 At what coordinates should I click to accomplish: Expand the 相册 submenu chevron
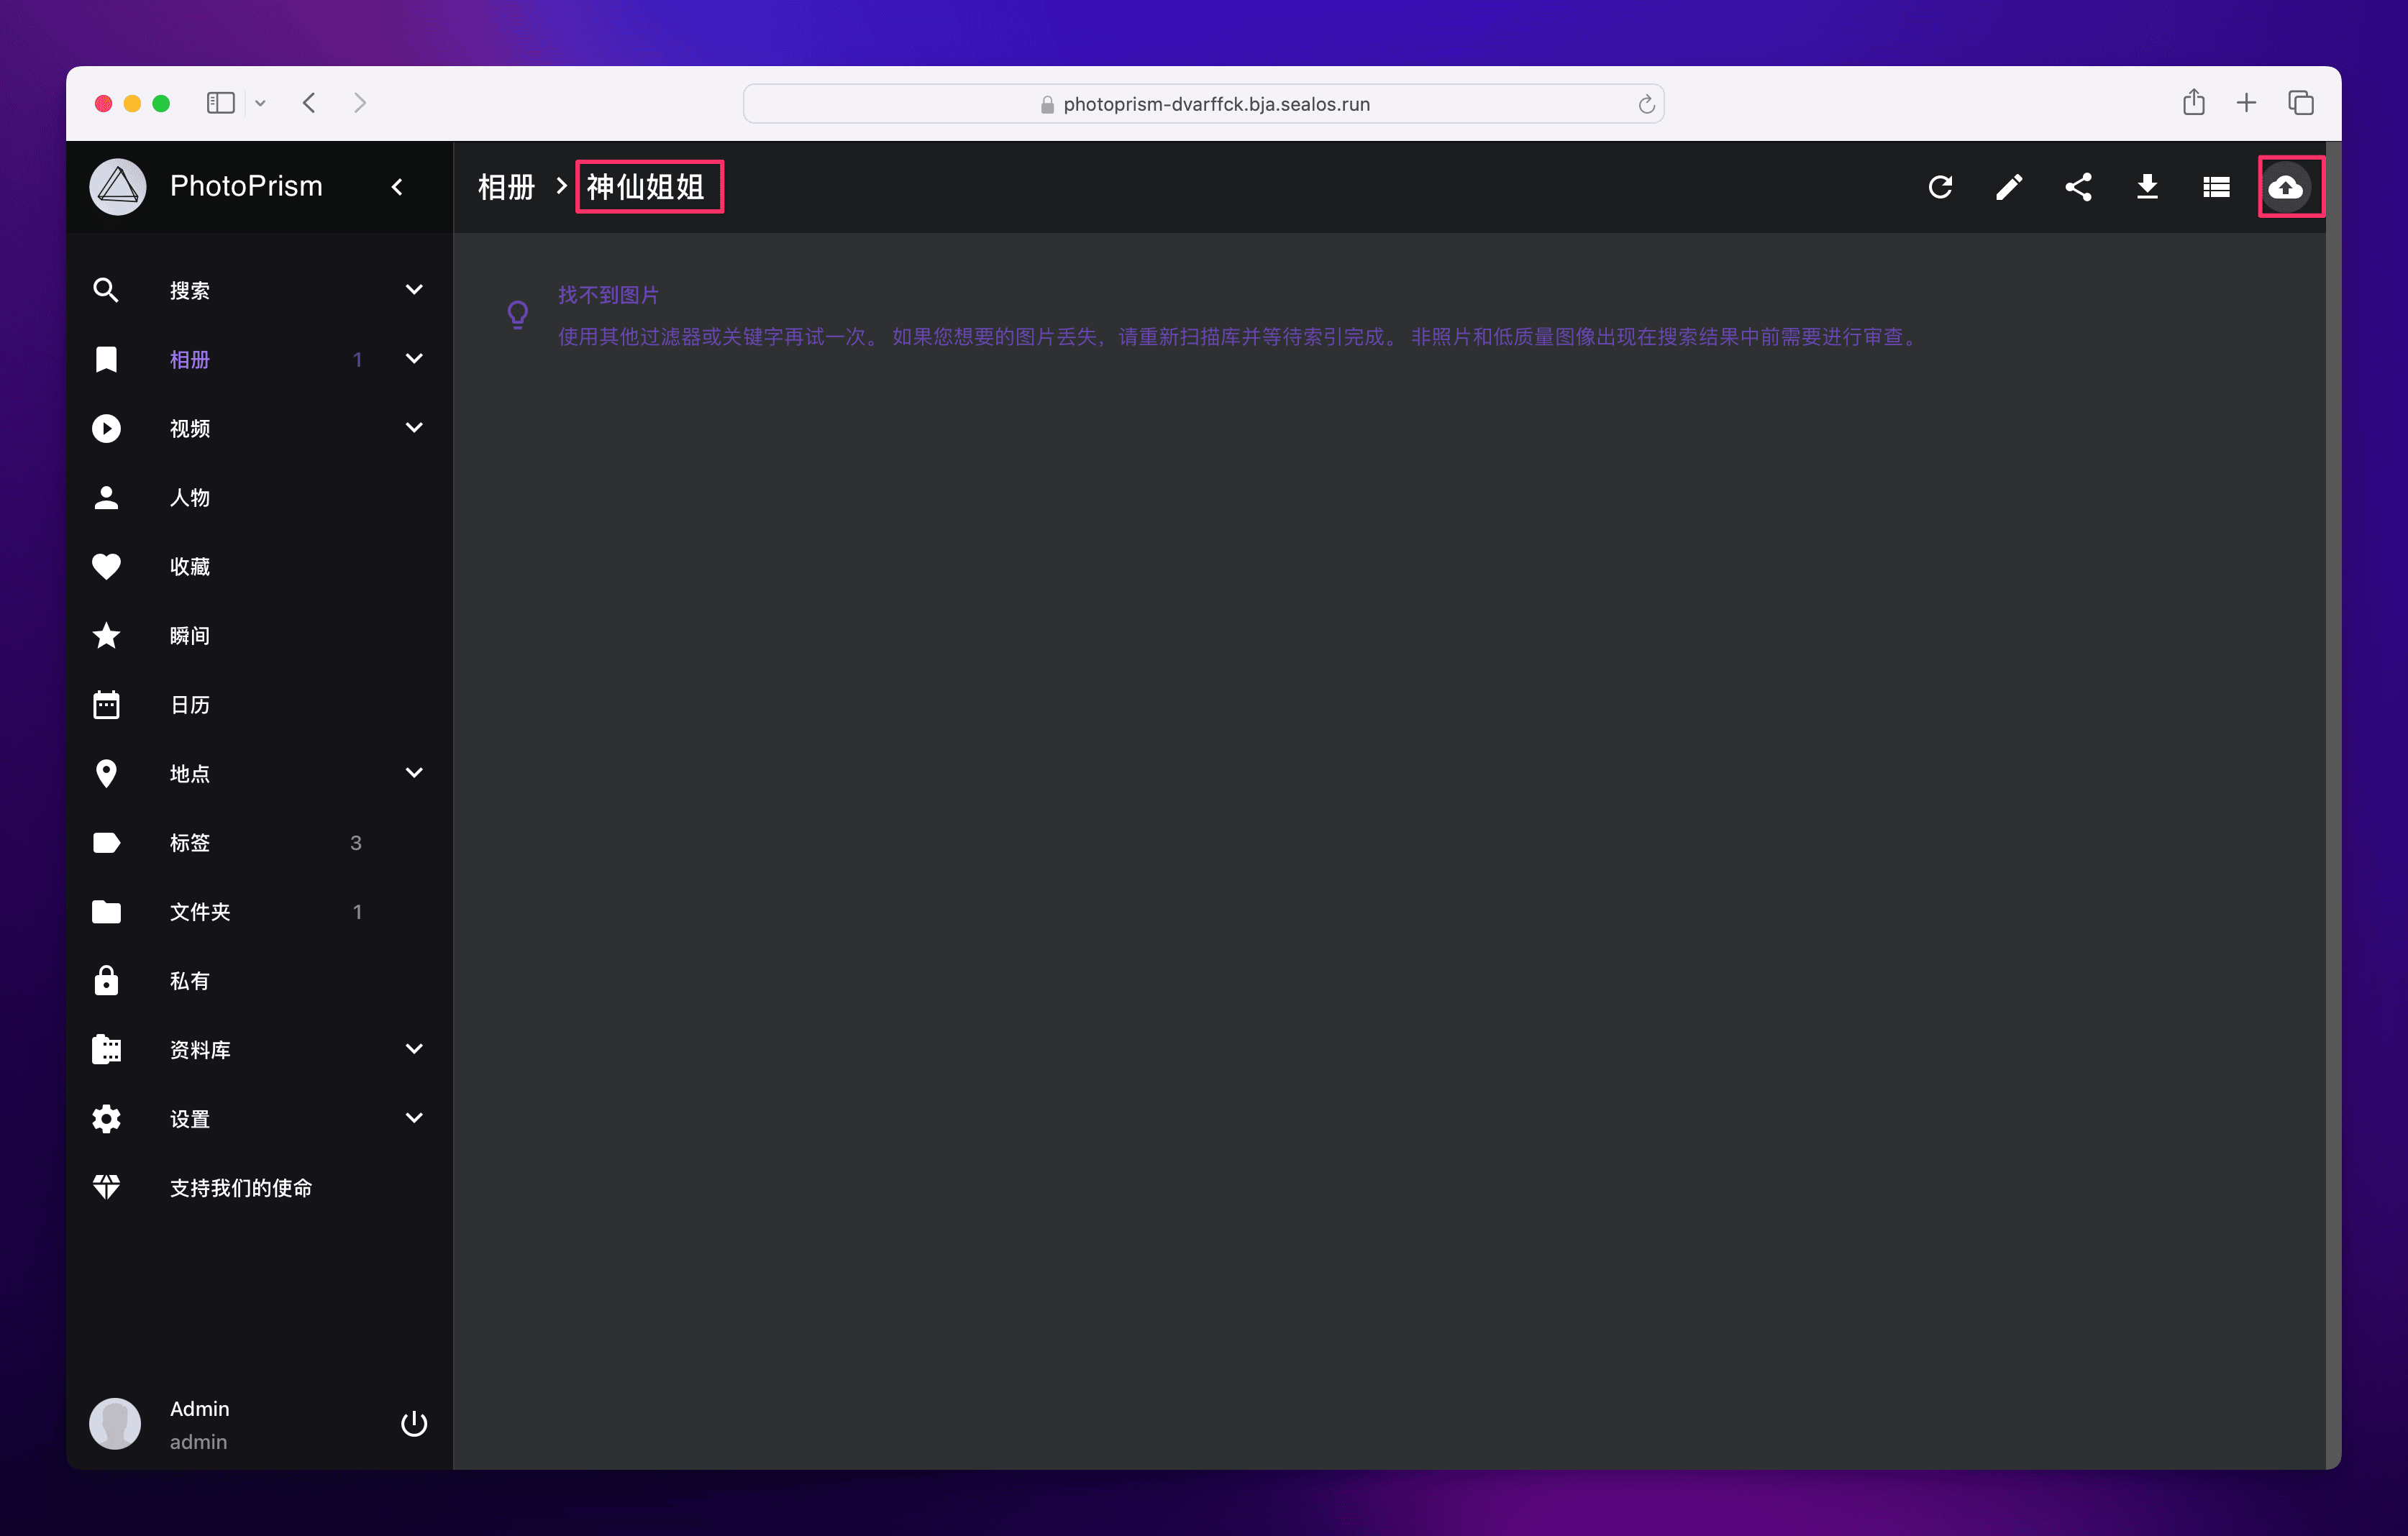413,359
